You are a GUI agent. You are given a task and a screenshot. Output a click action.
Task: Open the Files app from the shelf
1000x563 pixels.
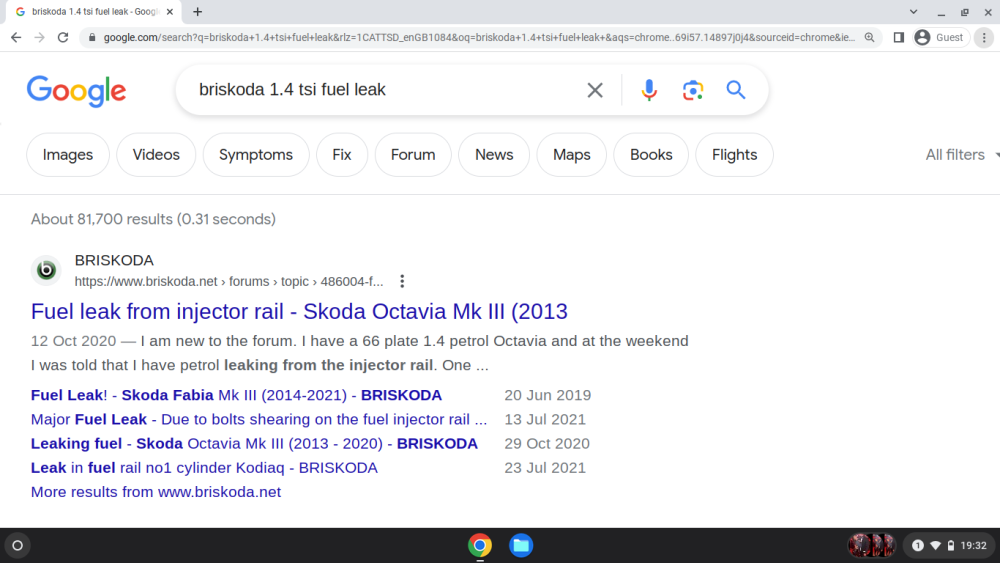pyautogui.click(x=521, y=545)
